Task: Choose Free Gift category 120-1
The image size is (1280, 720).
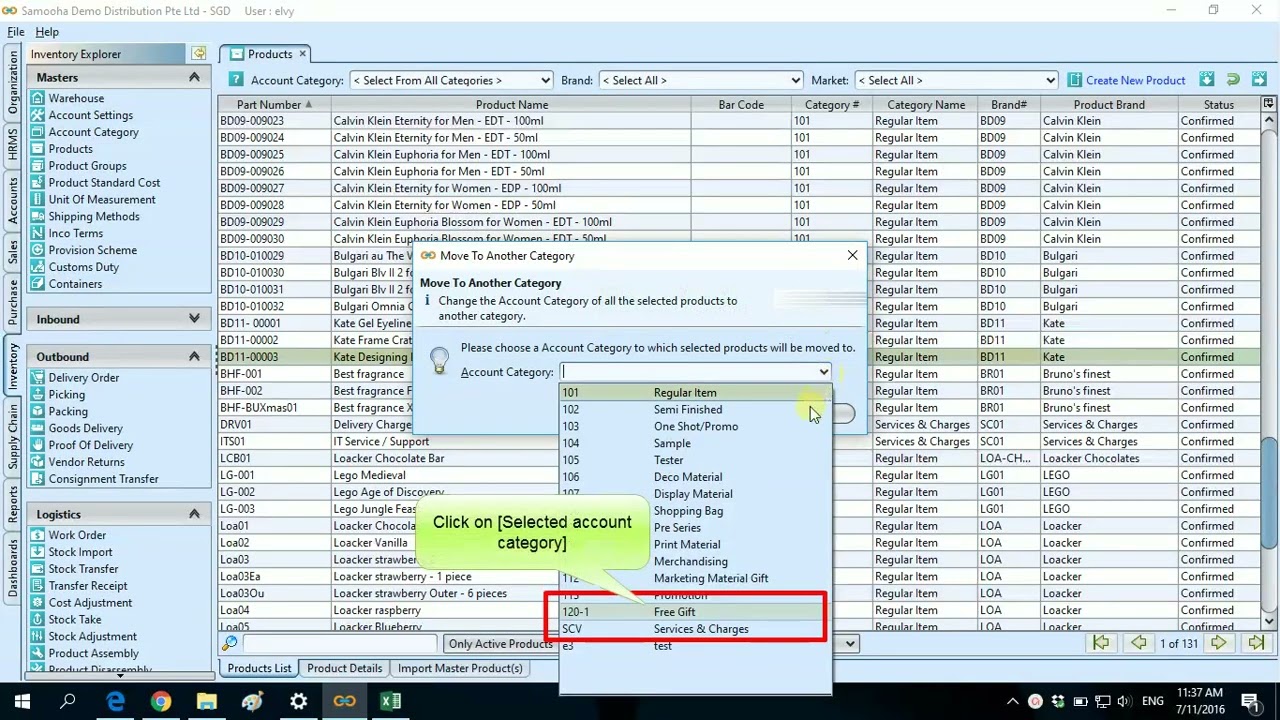Action: [x=694, y=612]
